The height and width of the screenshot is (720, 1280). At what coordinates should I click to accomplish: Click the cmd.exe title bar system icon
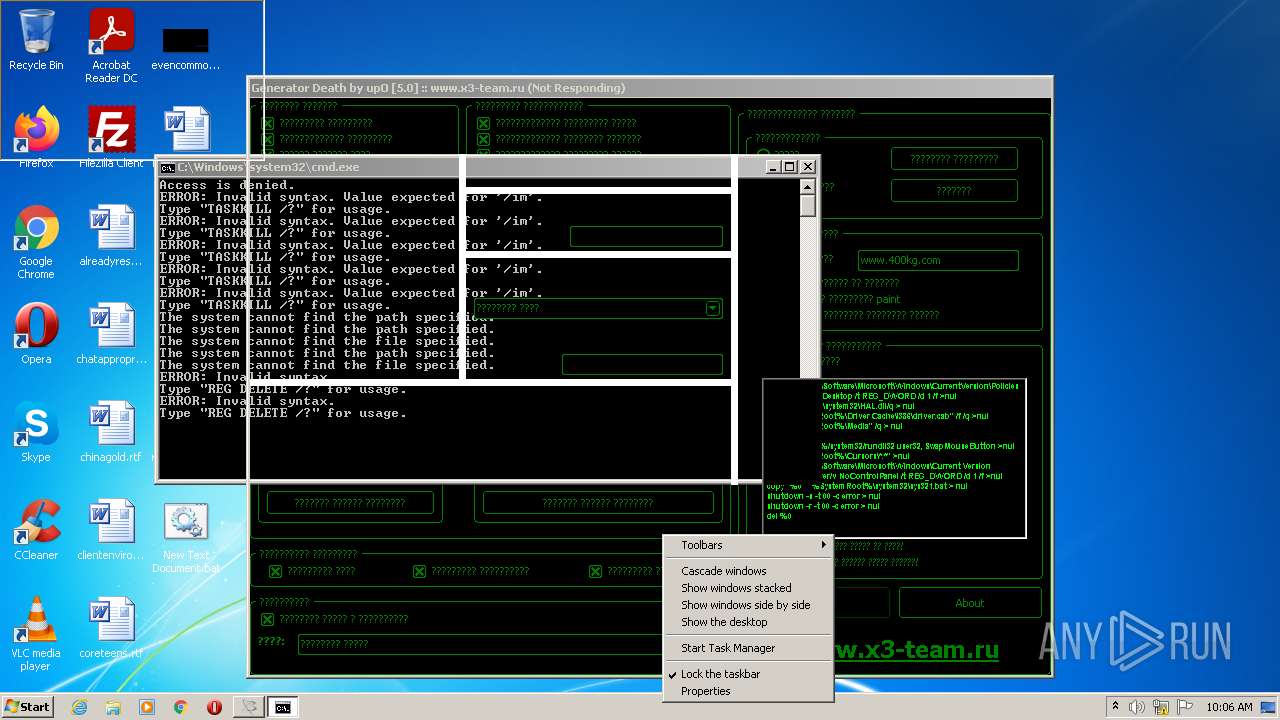click(168, 167)
